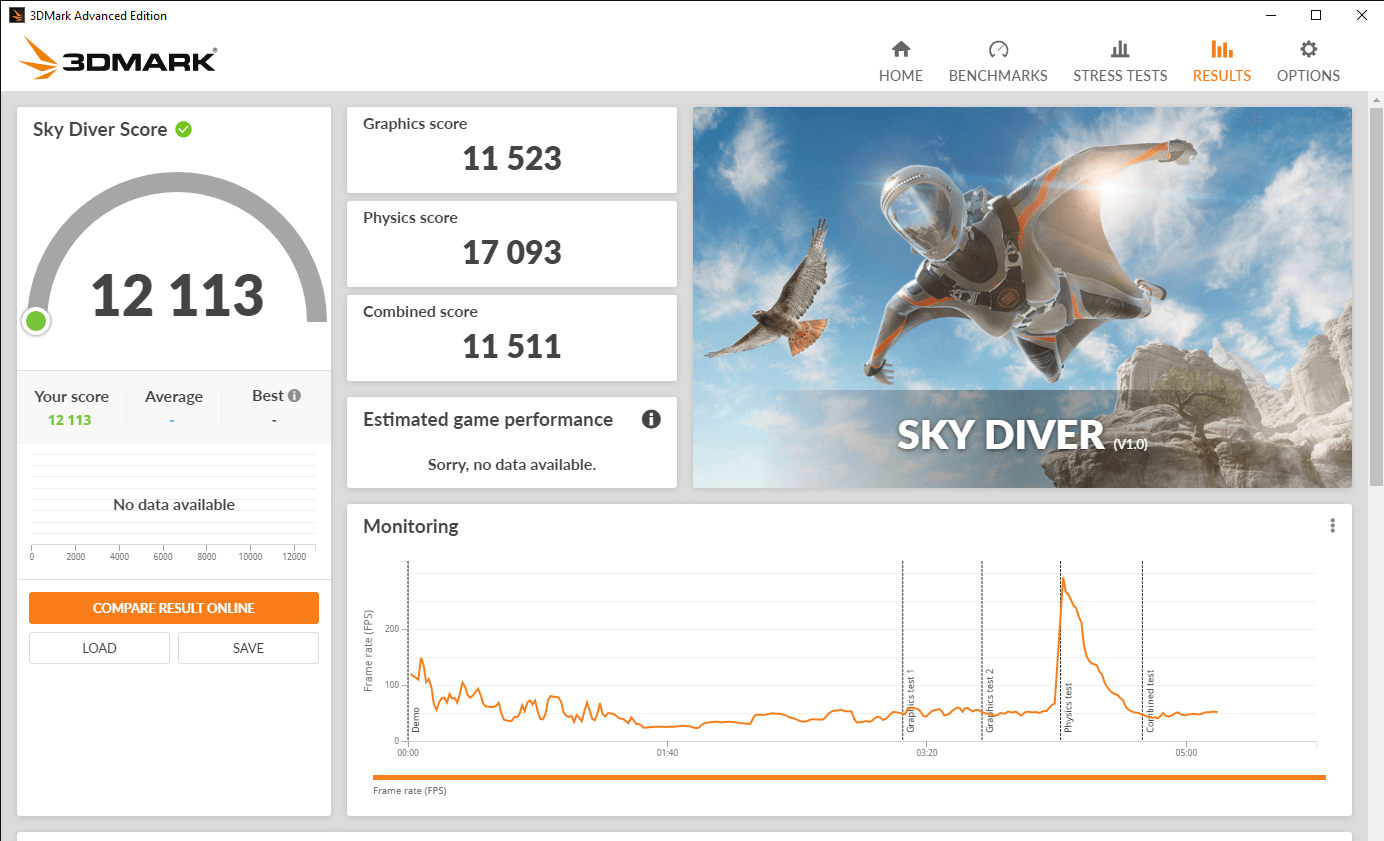Click the Sky Diver banner image
This screenshot has width=1384, height=841.
(x=1022, y=298)
